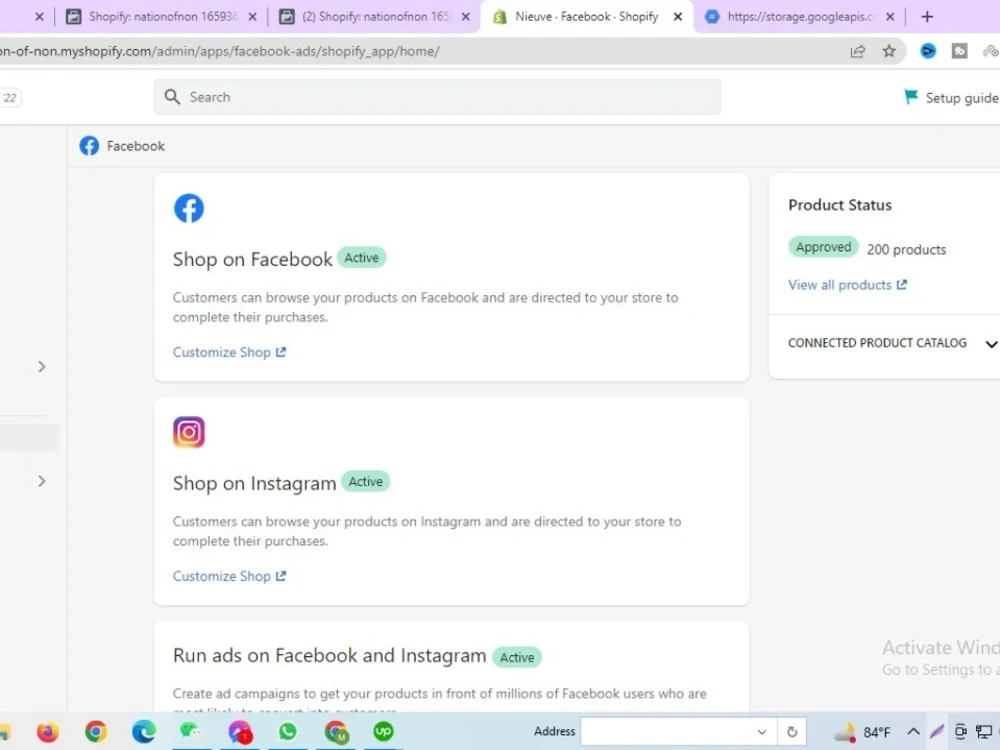Click the search magnifier icon

coord(172,97)
